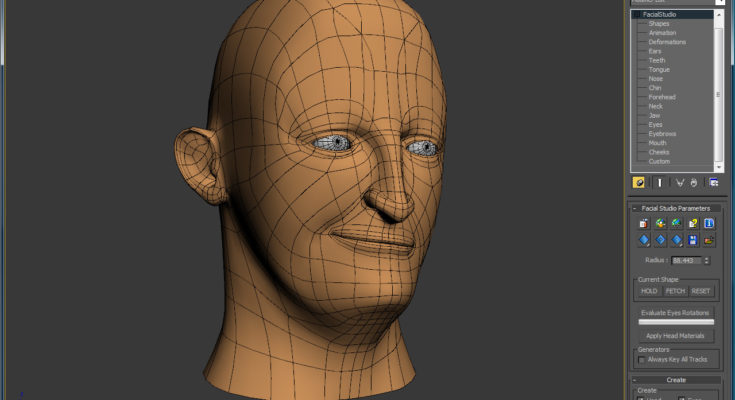This screenshot has width=735, height=400.
Task: Click Evaluate Eyes Rotations button
Action: coord(675,313)
